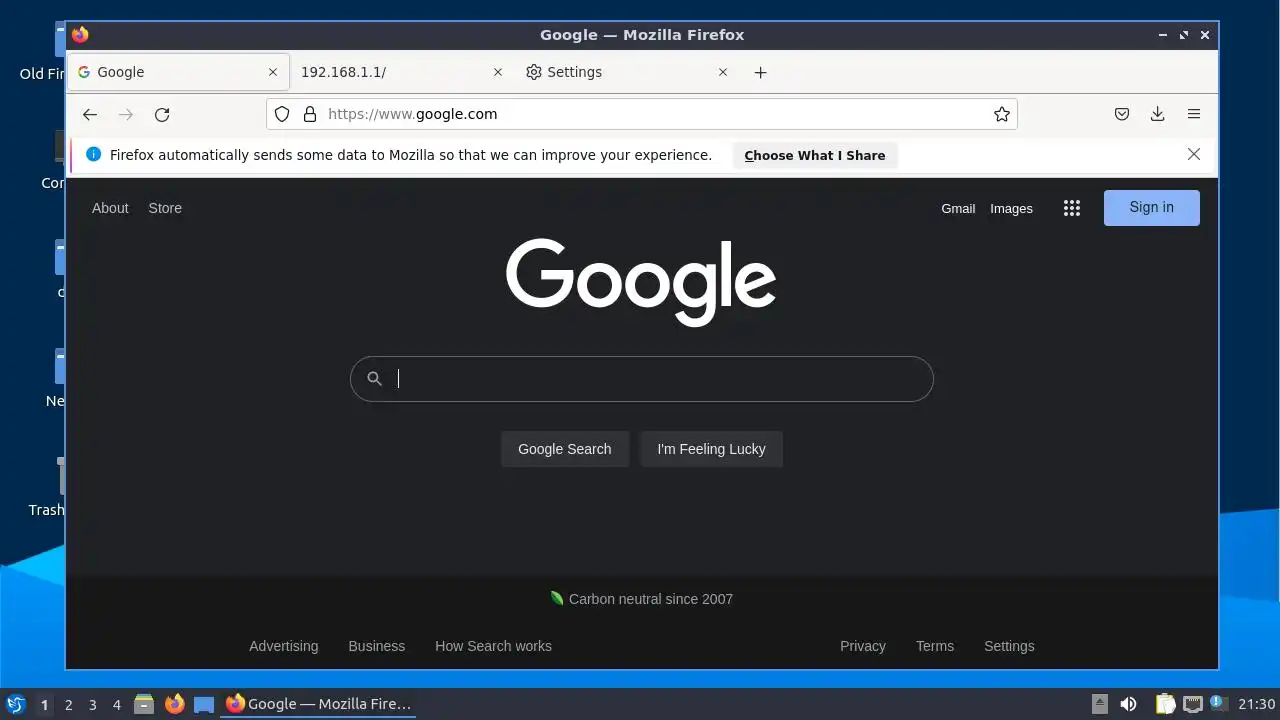The height and width of the screenshot is (720, 1280).
Task: Open the tracking protection shield icon
Action: click(282, 114)
